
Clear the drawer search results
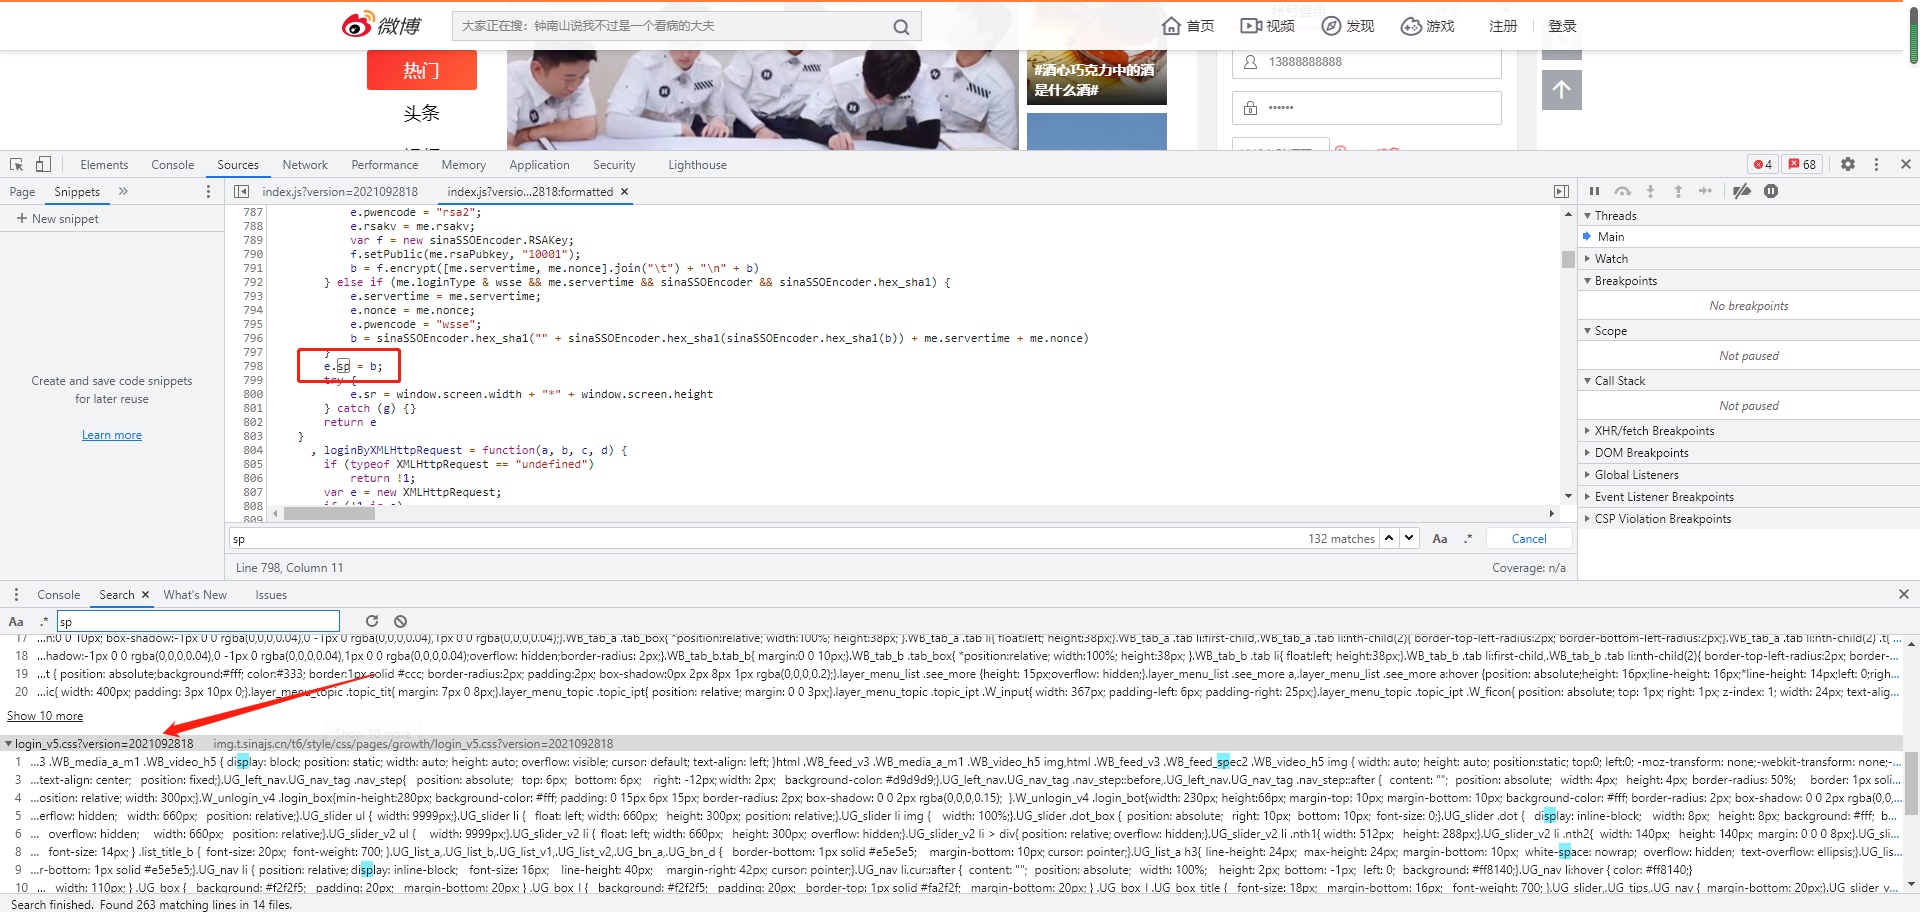tap(400, 621)
